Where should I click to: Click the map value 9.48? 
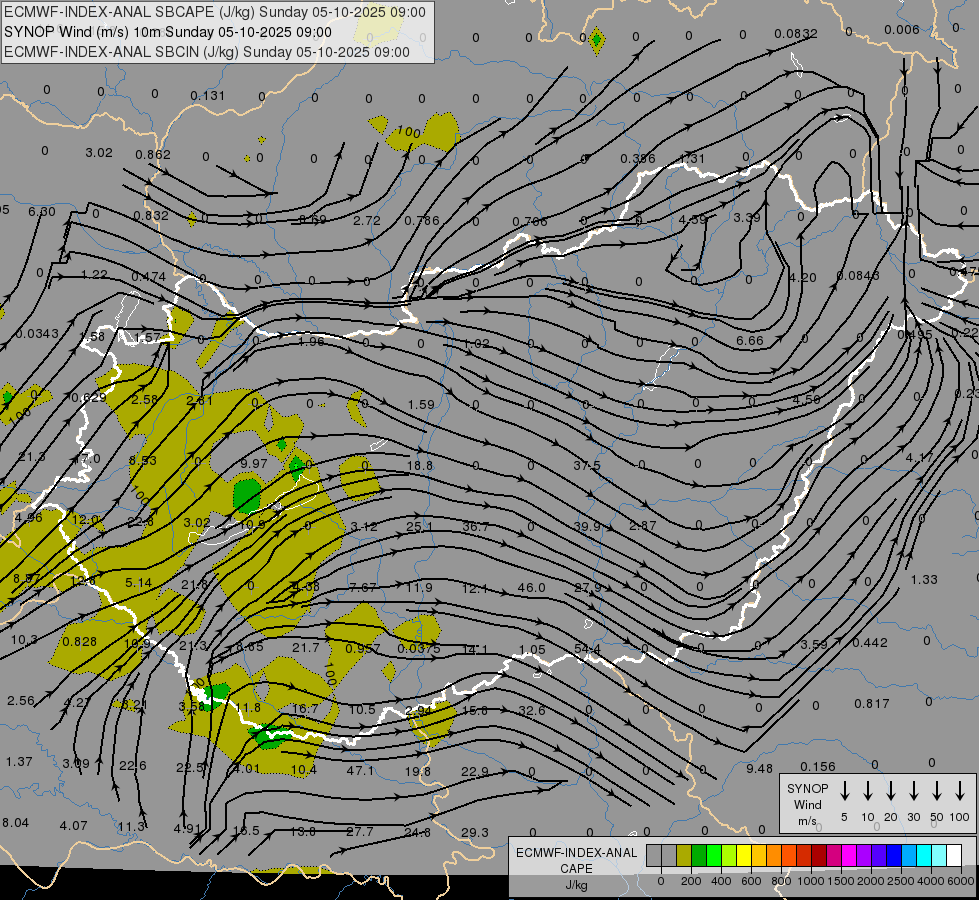(x=759, y=768)
